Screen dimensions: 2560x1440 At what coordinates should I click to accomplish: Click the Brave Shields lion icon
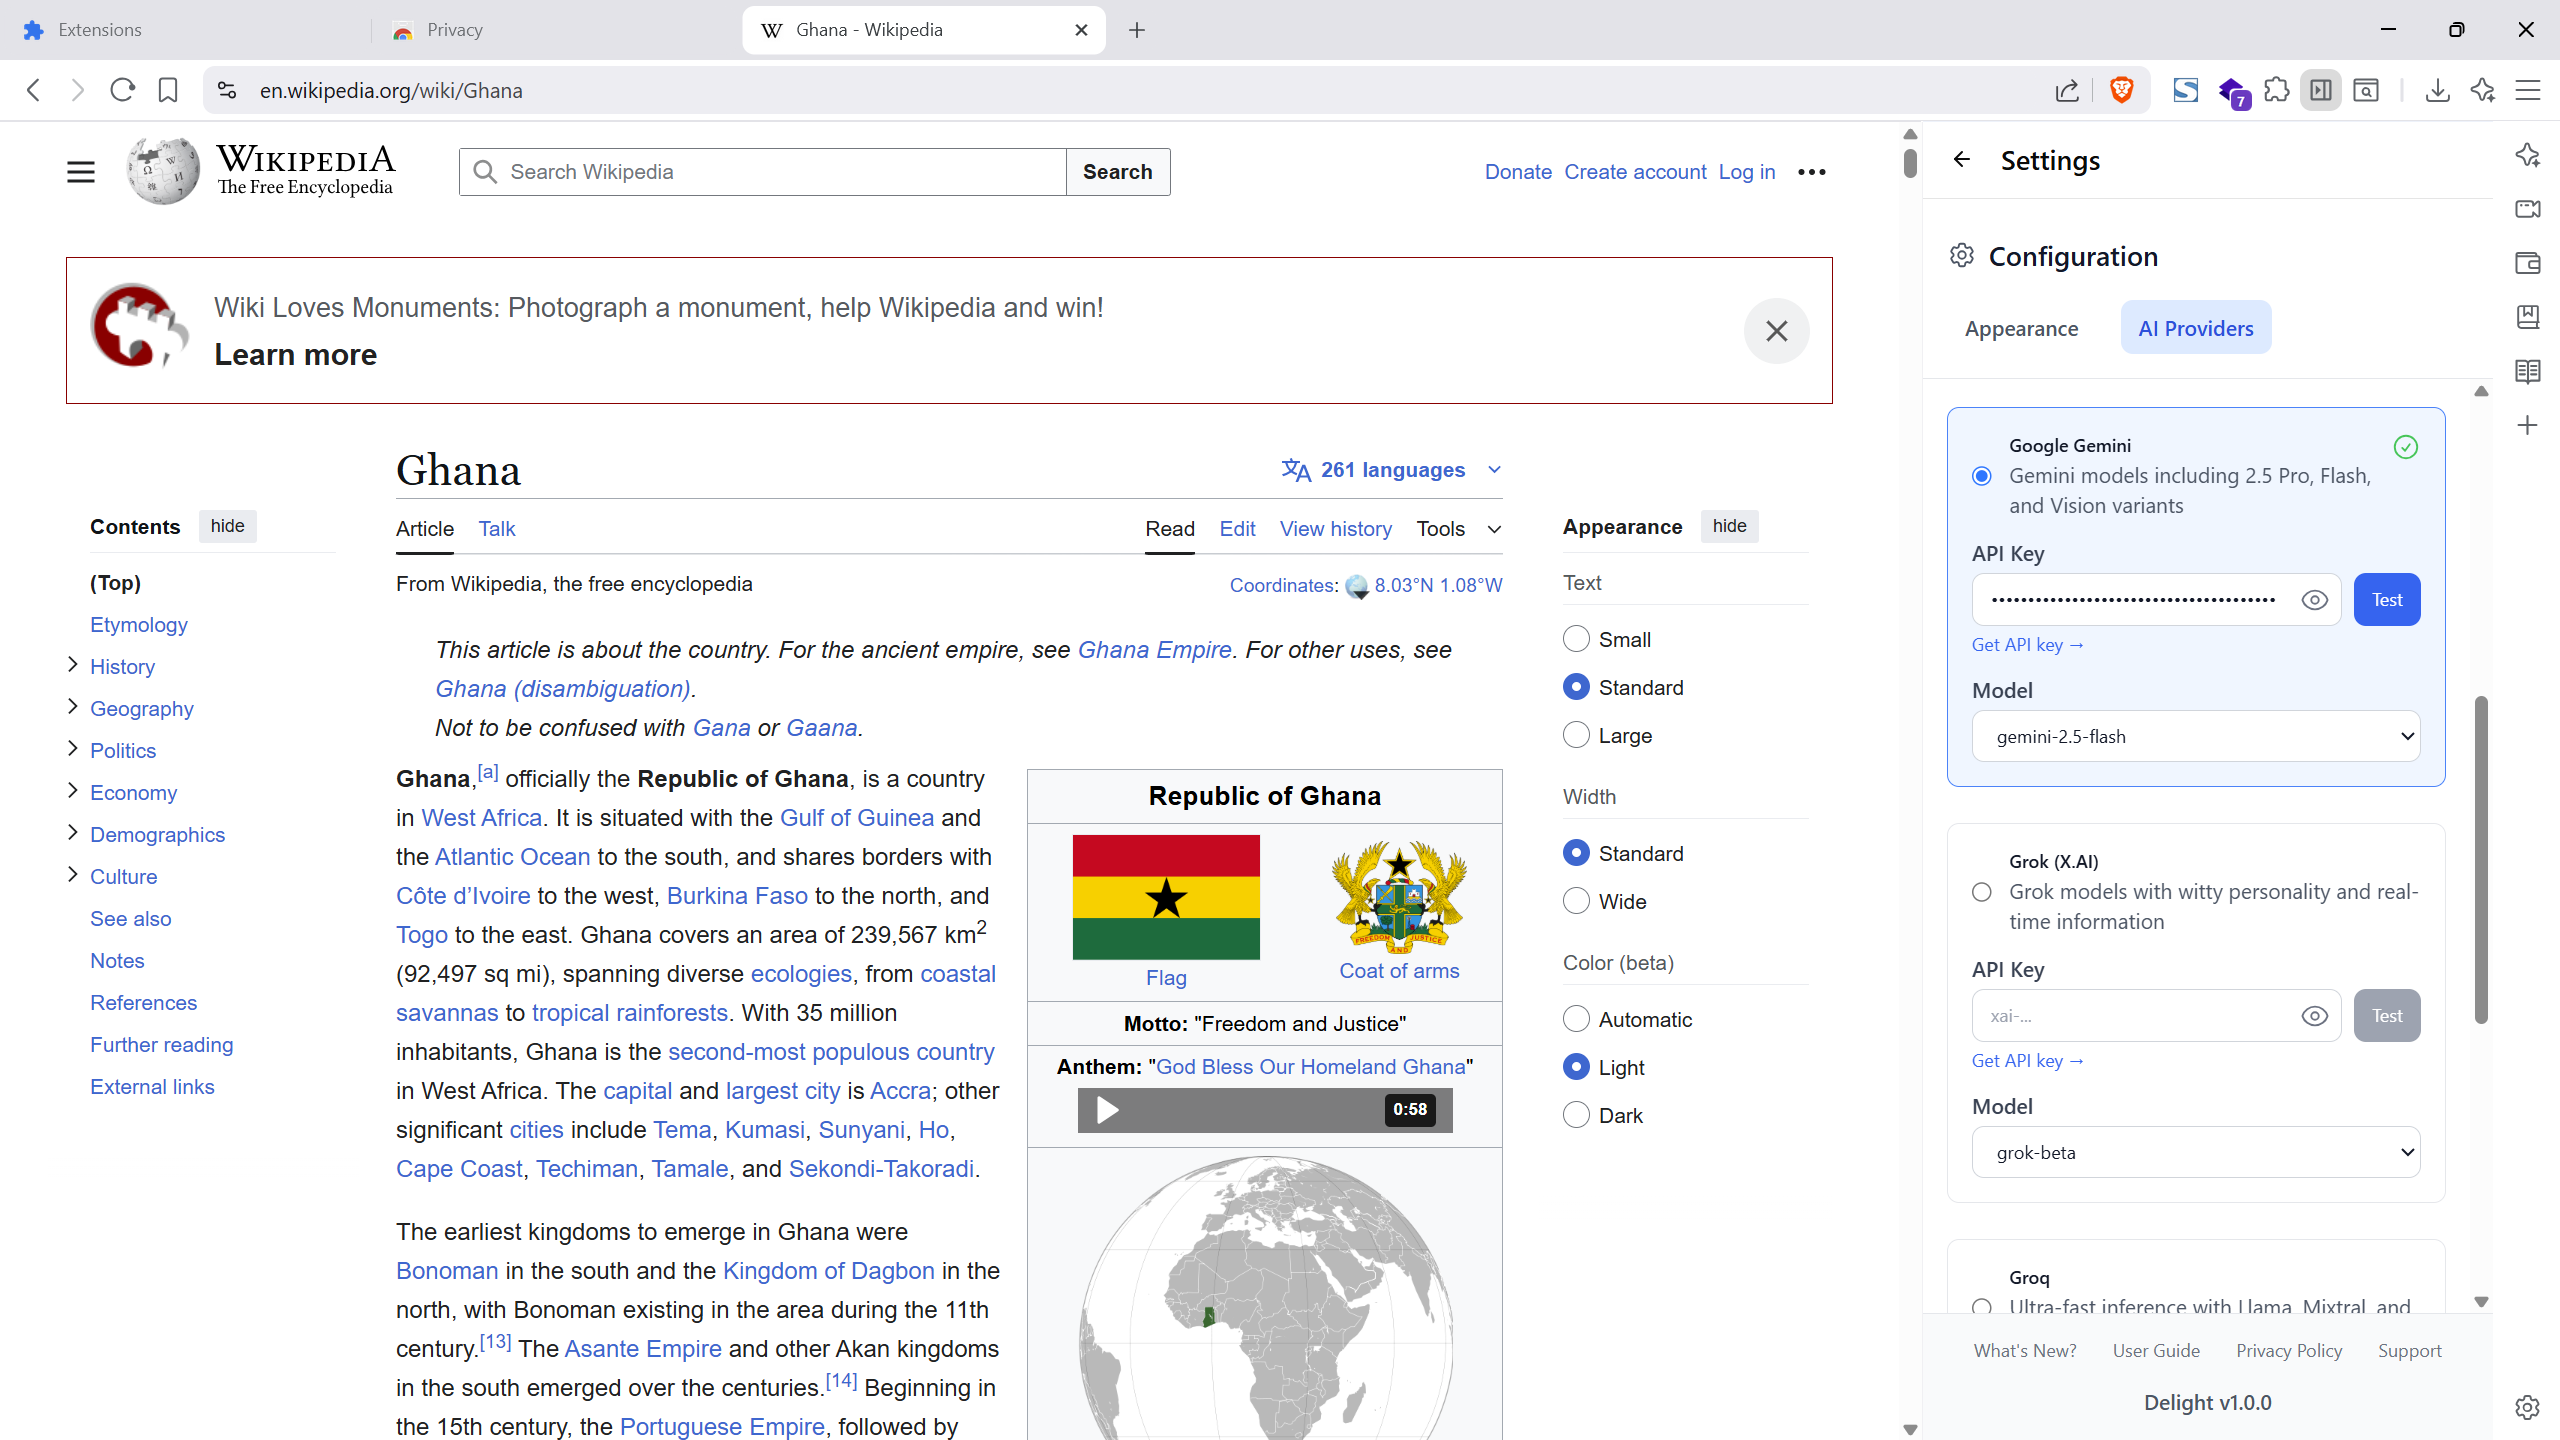click(x=2121, y=90)
